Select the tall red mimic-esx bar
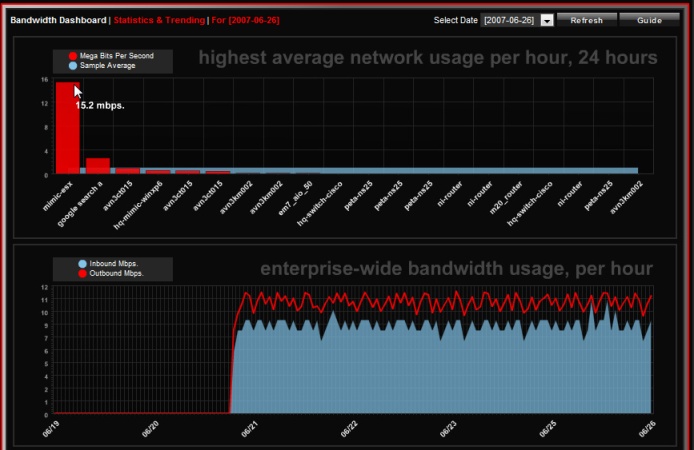The height and width of the screenshot is (450, 694). [68, 128]
